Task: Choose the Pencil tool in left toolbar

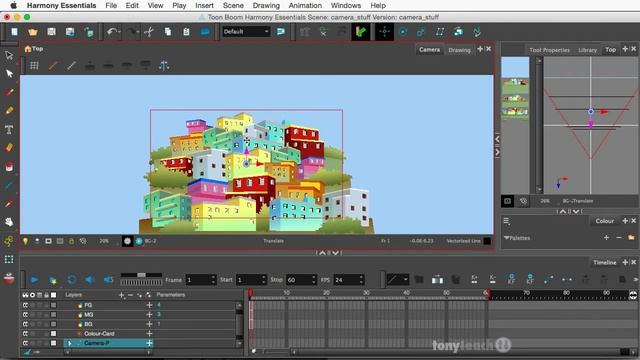Action: click(9, 111)
